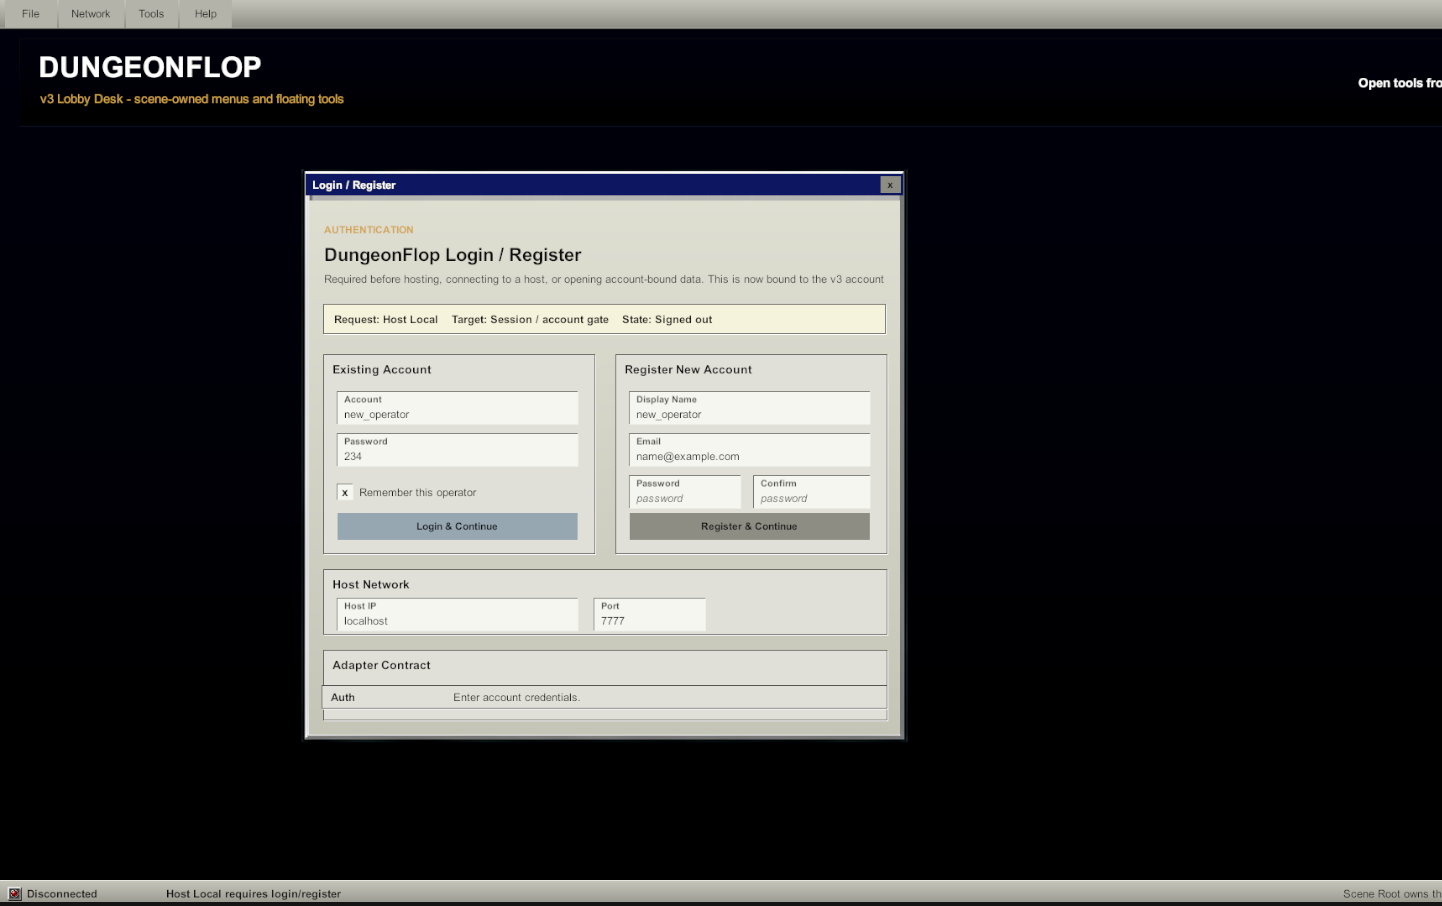Click the Port field

coord(650,615)
